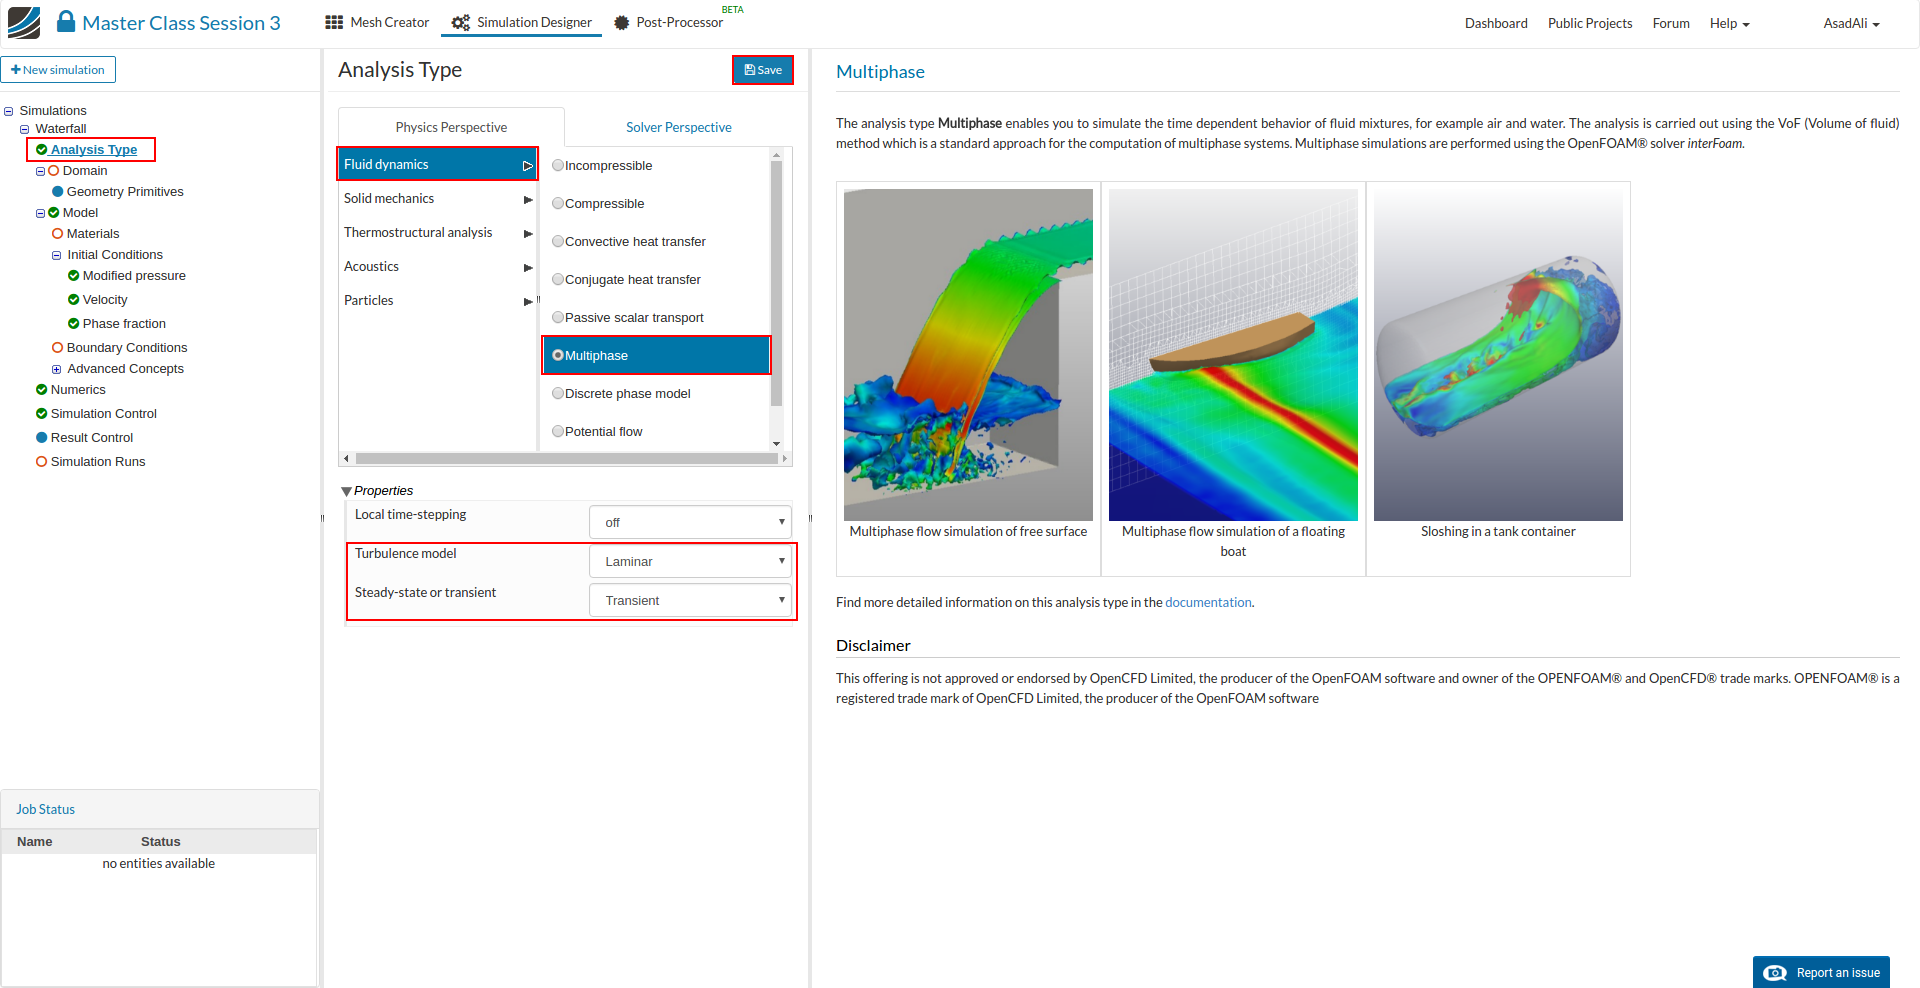This screenshot has height=988, width=1920.
Task: Open the documentation link
Action: point(1208,603)
